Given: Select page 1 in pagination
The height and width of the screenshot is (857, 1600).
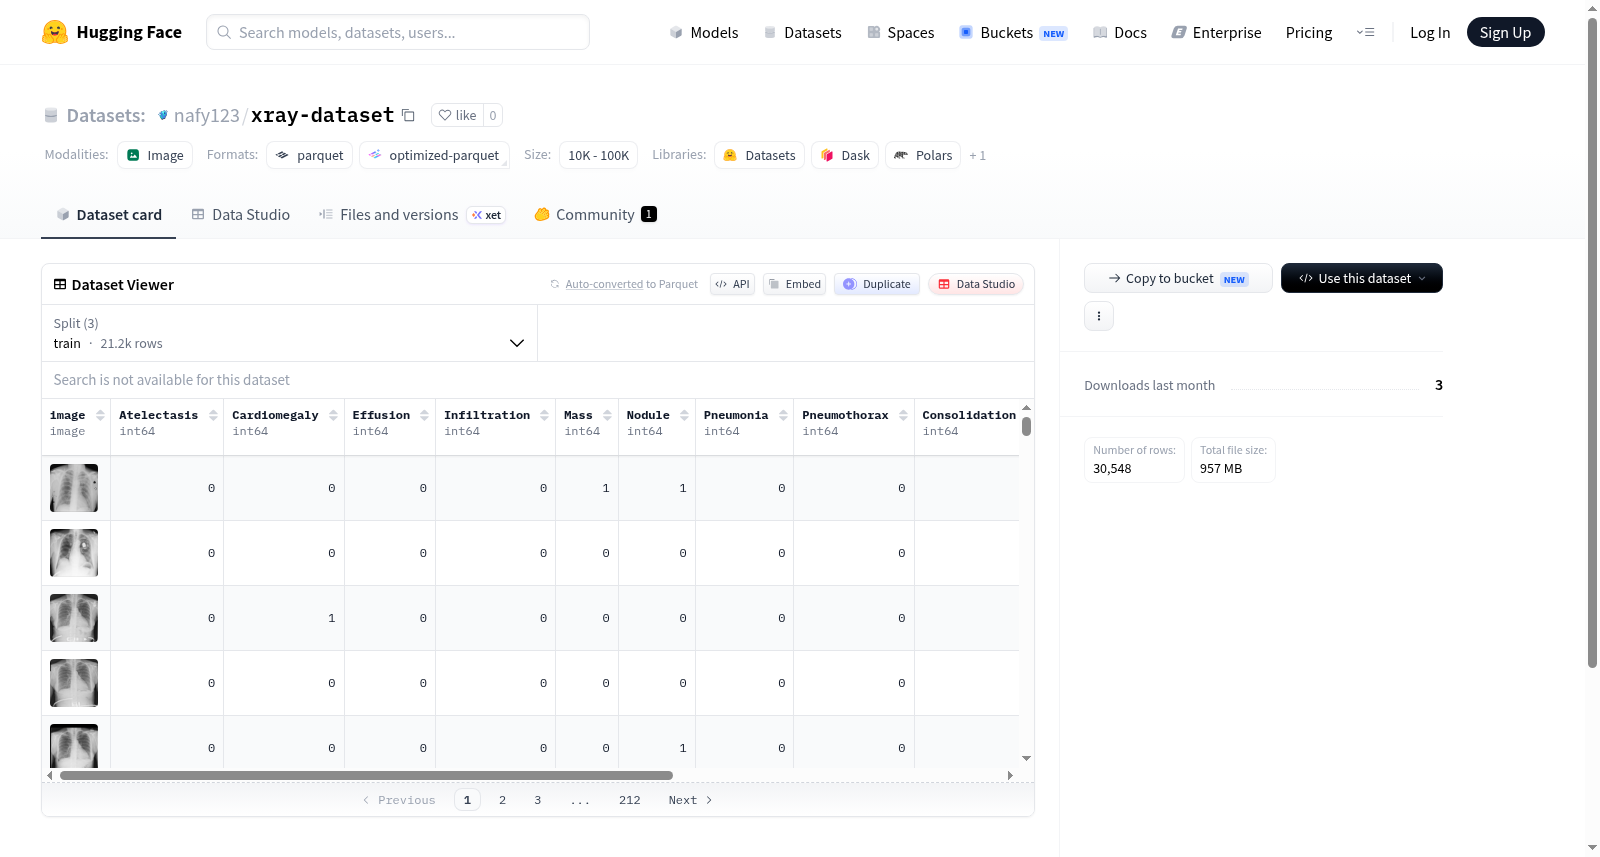Looking at the screenshot, I should coord(467,800).
